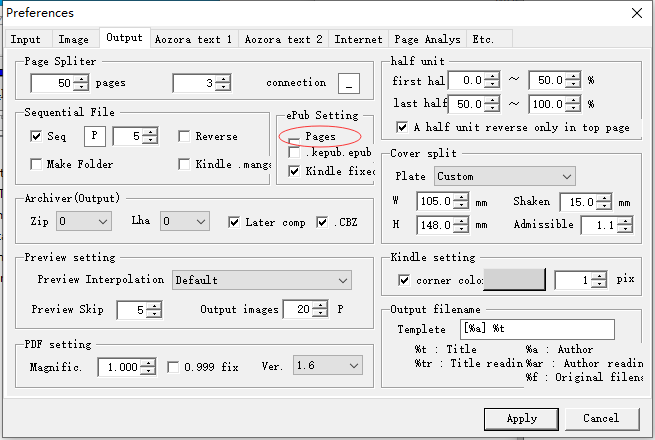Image resolution: width=655 pixels, height=440 pixels.
Task: Increase the Page Spliter pages value
Action: click(x=81, y=79)
